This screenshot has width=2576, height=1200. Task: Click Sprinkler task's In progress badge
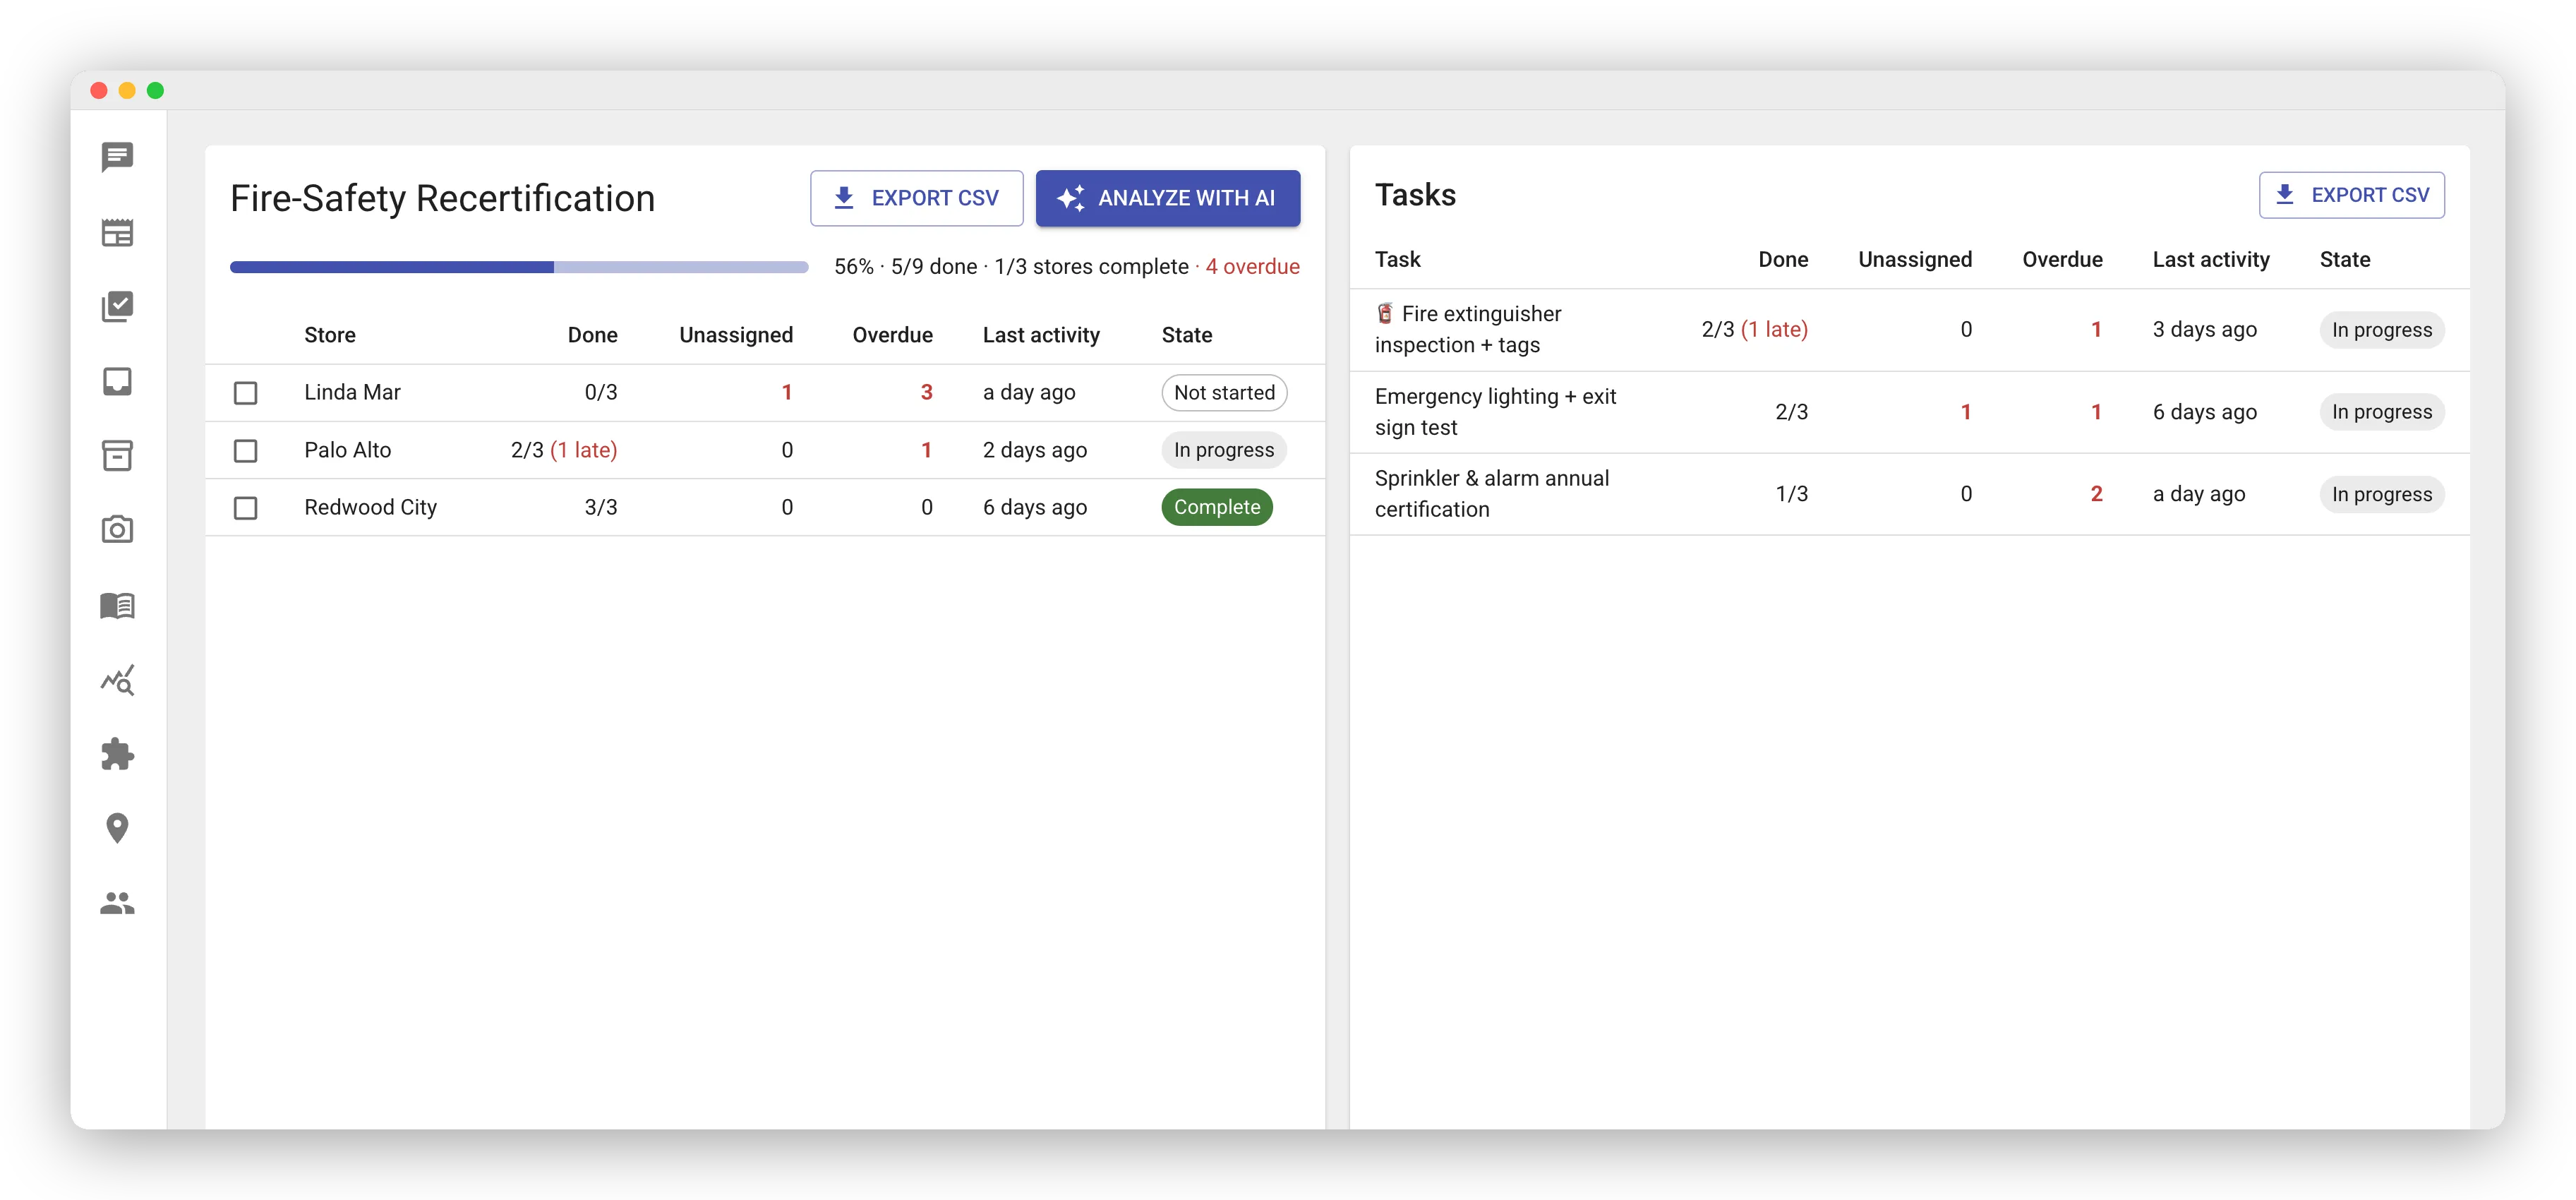2382,494
